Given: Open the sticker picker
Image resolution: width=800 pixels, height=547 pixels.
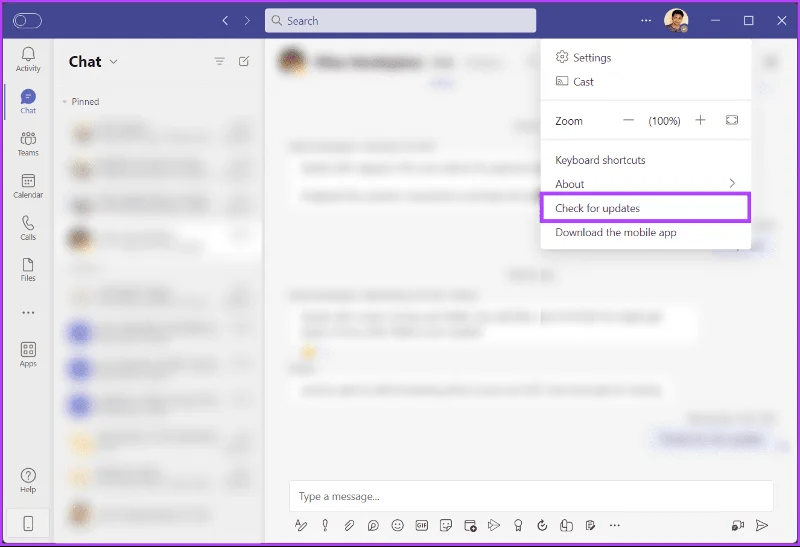Looking at the screenshot, I should 446,525.
